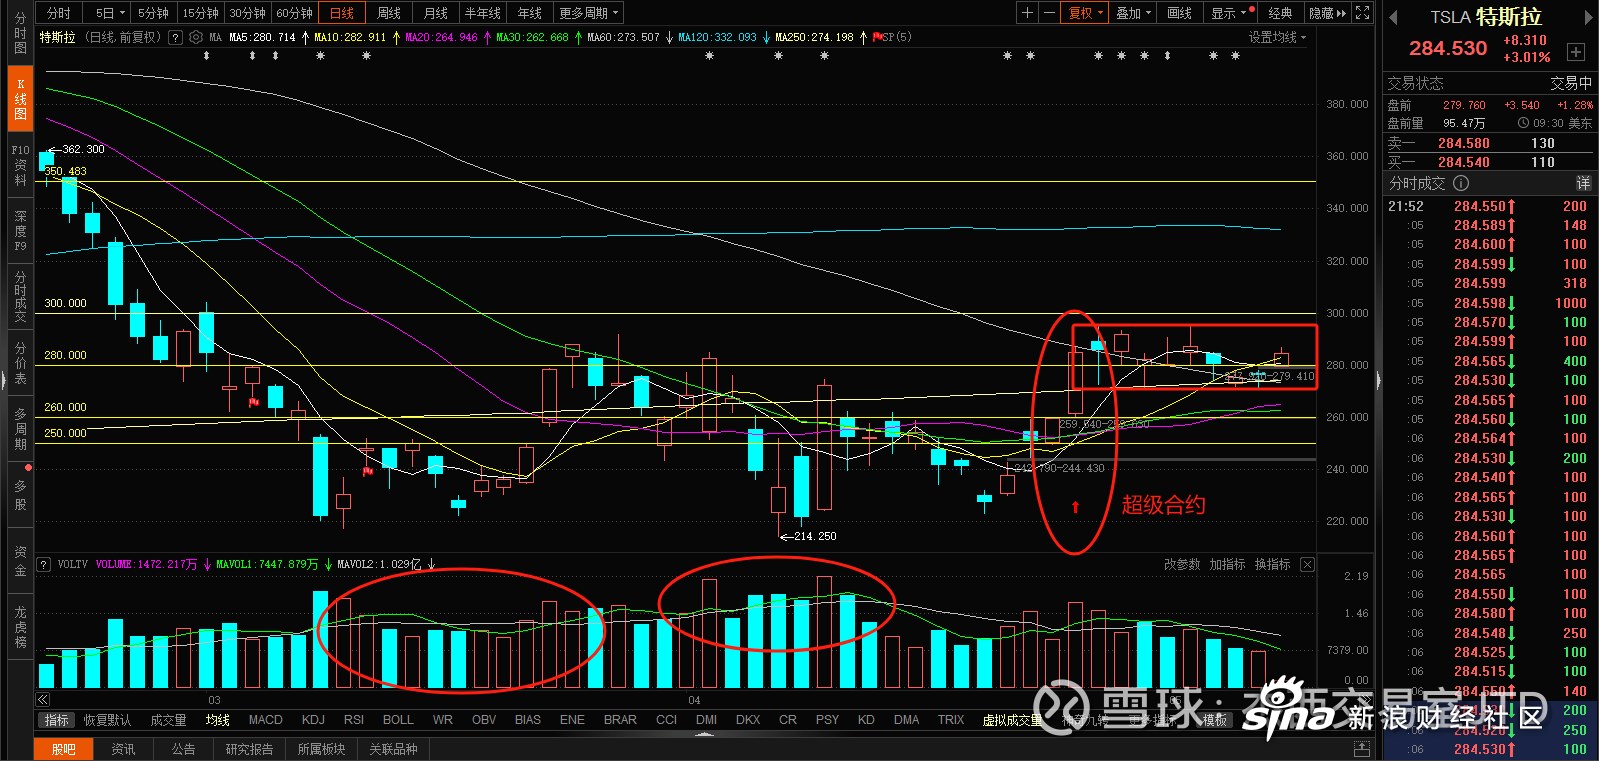The image size is (1599, 761).
Task: Toggle 模板 template option
Action: (1214, 720)
